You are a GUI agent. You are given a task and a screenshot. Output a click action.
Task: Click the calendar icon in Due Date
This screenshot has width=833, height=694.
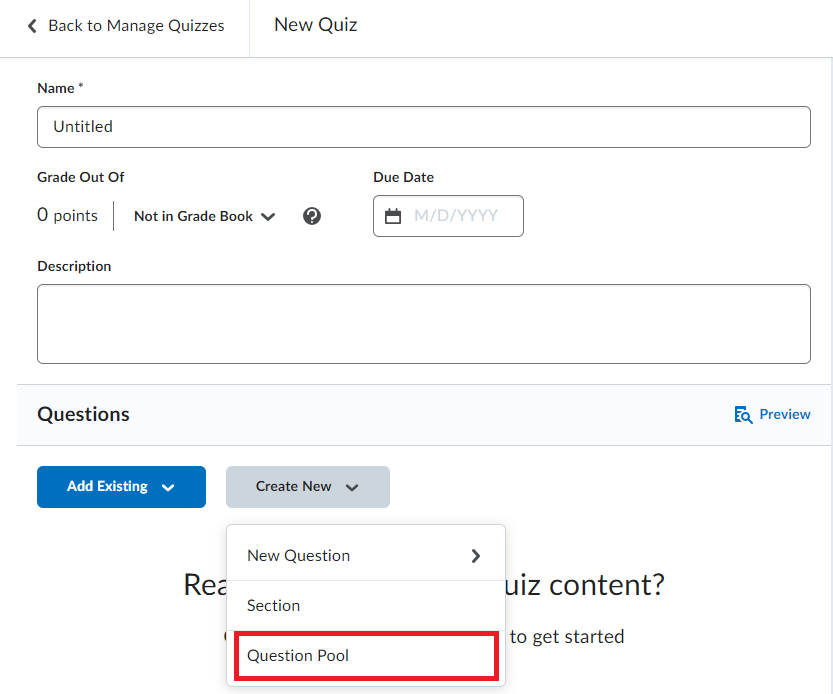[393, 216]
